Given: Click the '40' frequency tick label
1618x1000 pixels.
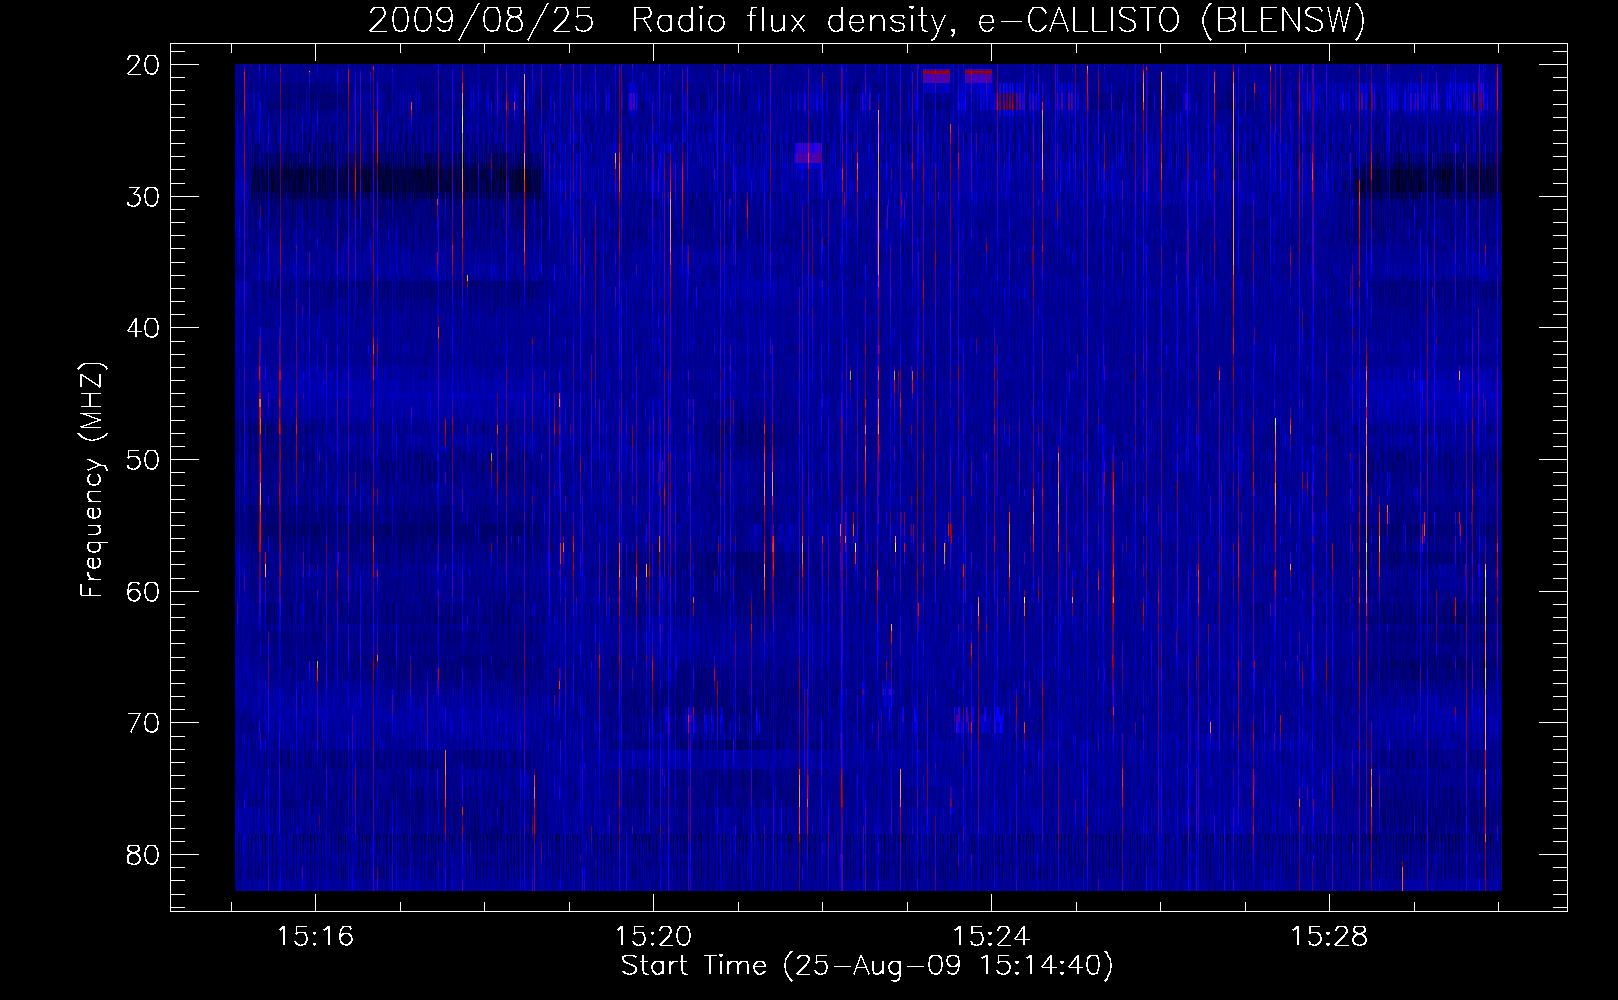Looking at the screenshot, I should [143, 328].
